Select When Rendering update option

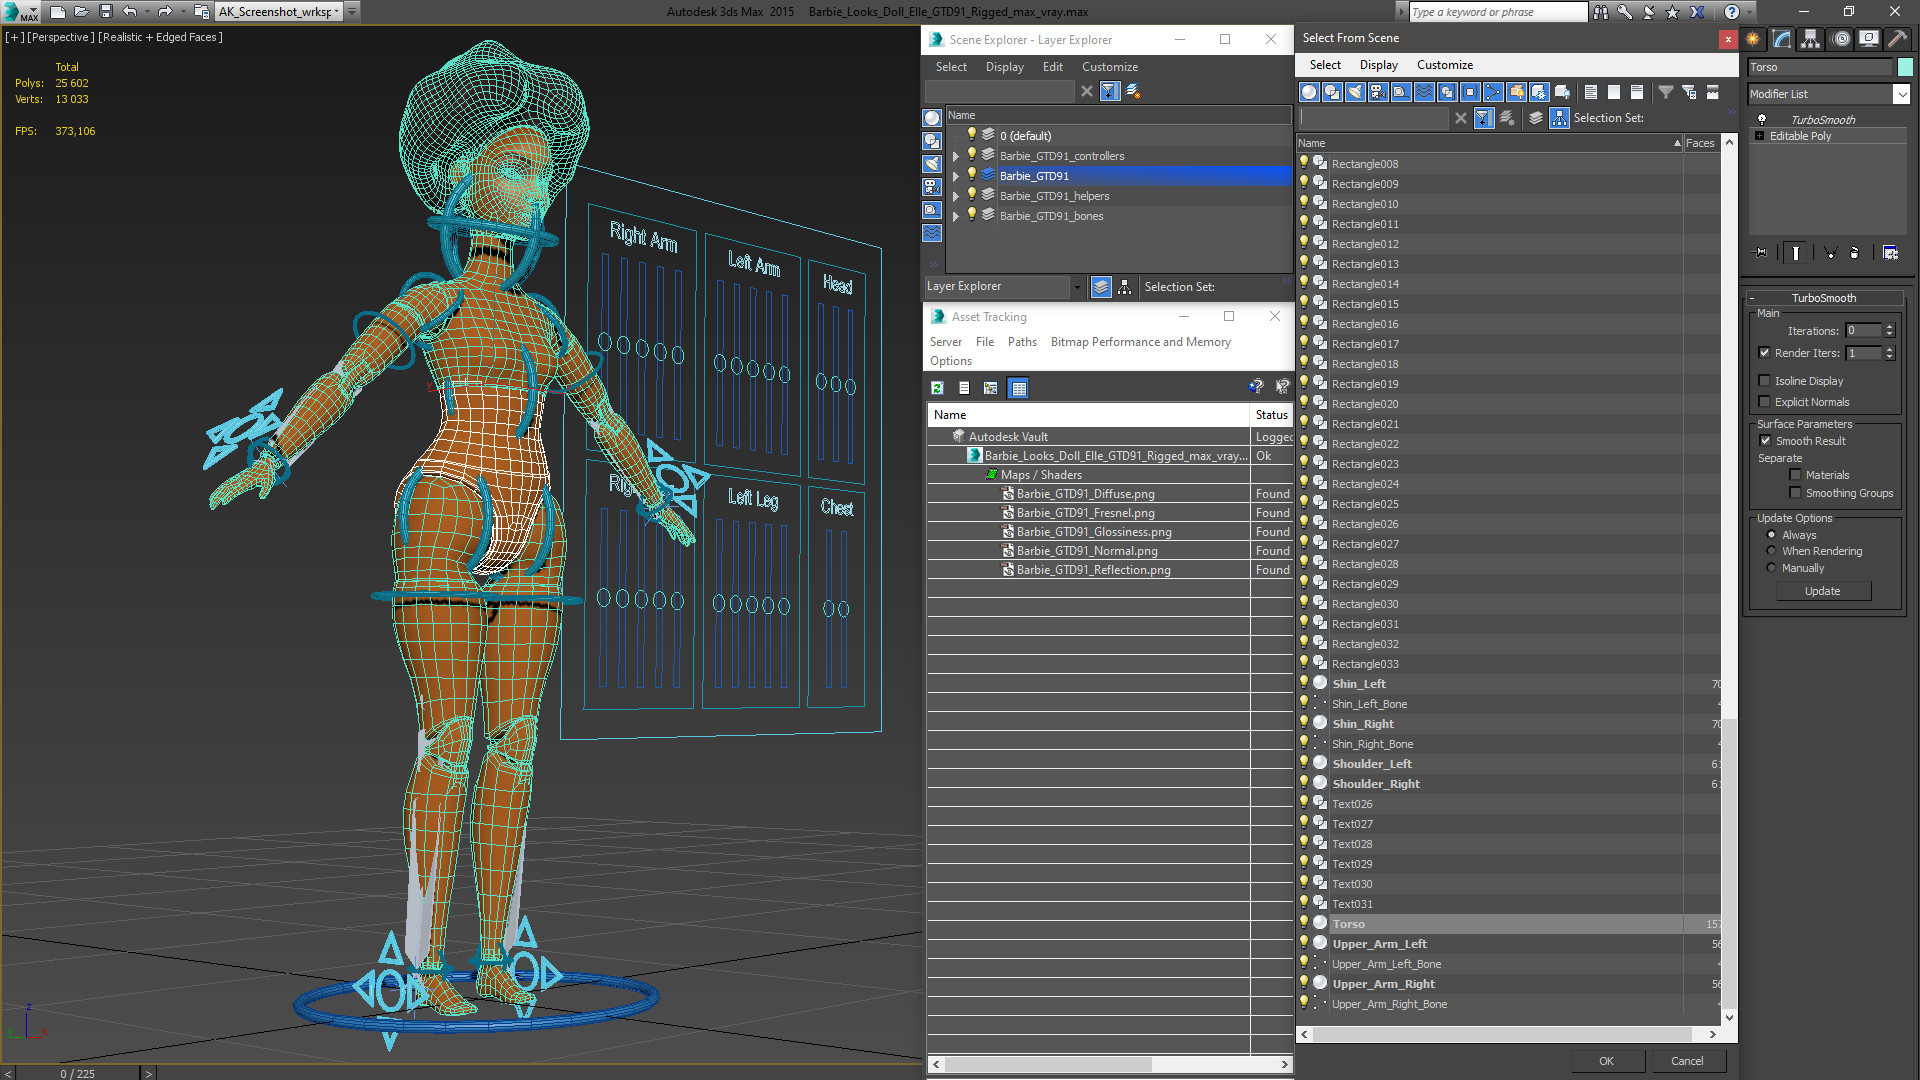coord(1772,551)
